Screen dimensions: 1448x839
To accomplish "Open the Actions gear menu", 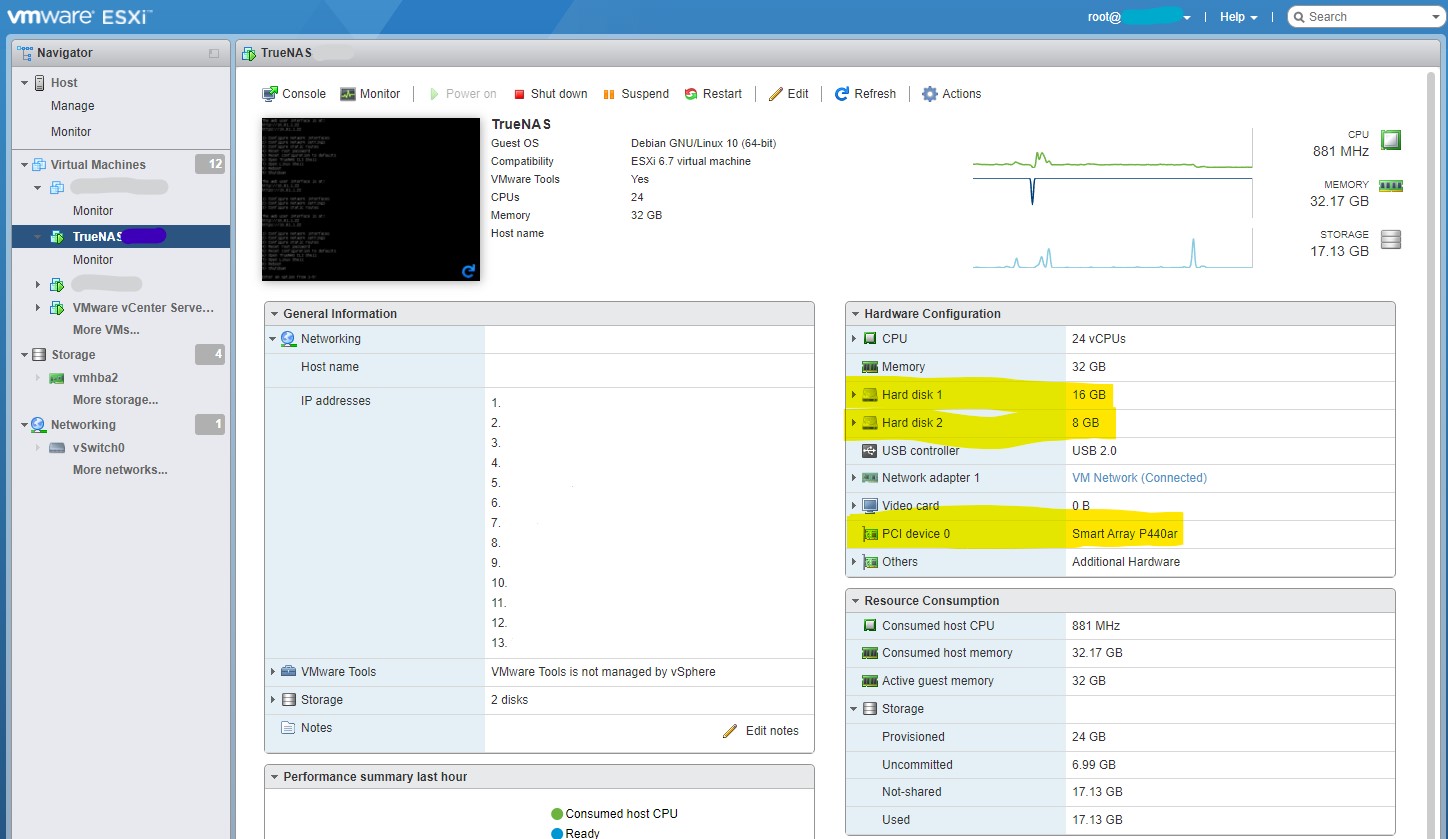I will pyautogui.click(x=951, y=94).
